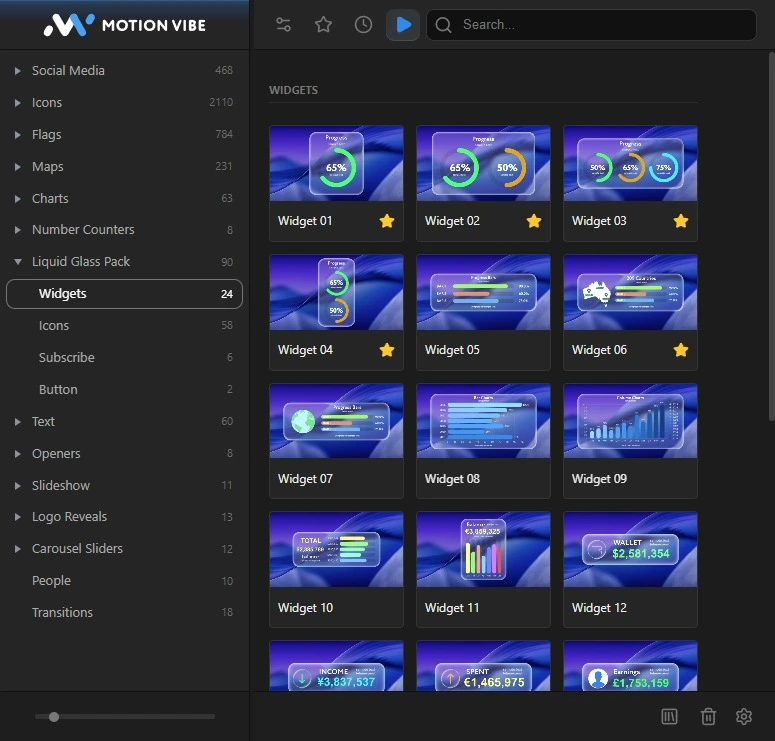This screenshot has width=775, height=741.
Task: Expand the Flags category arrow
Action: point(18,134)
